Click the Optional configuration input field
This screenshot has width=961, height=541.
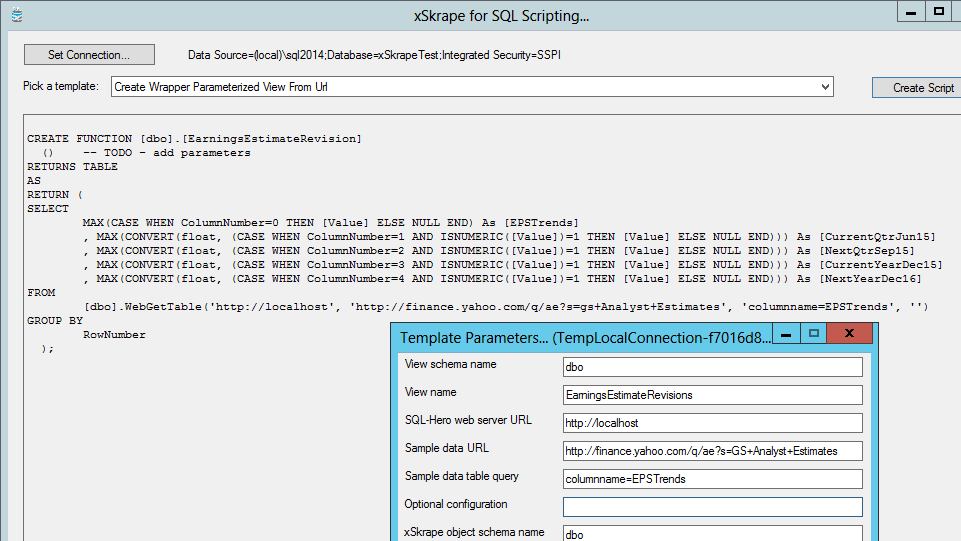pyautogui.click(x=713, y=507)
